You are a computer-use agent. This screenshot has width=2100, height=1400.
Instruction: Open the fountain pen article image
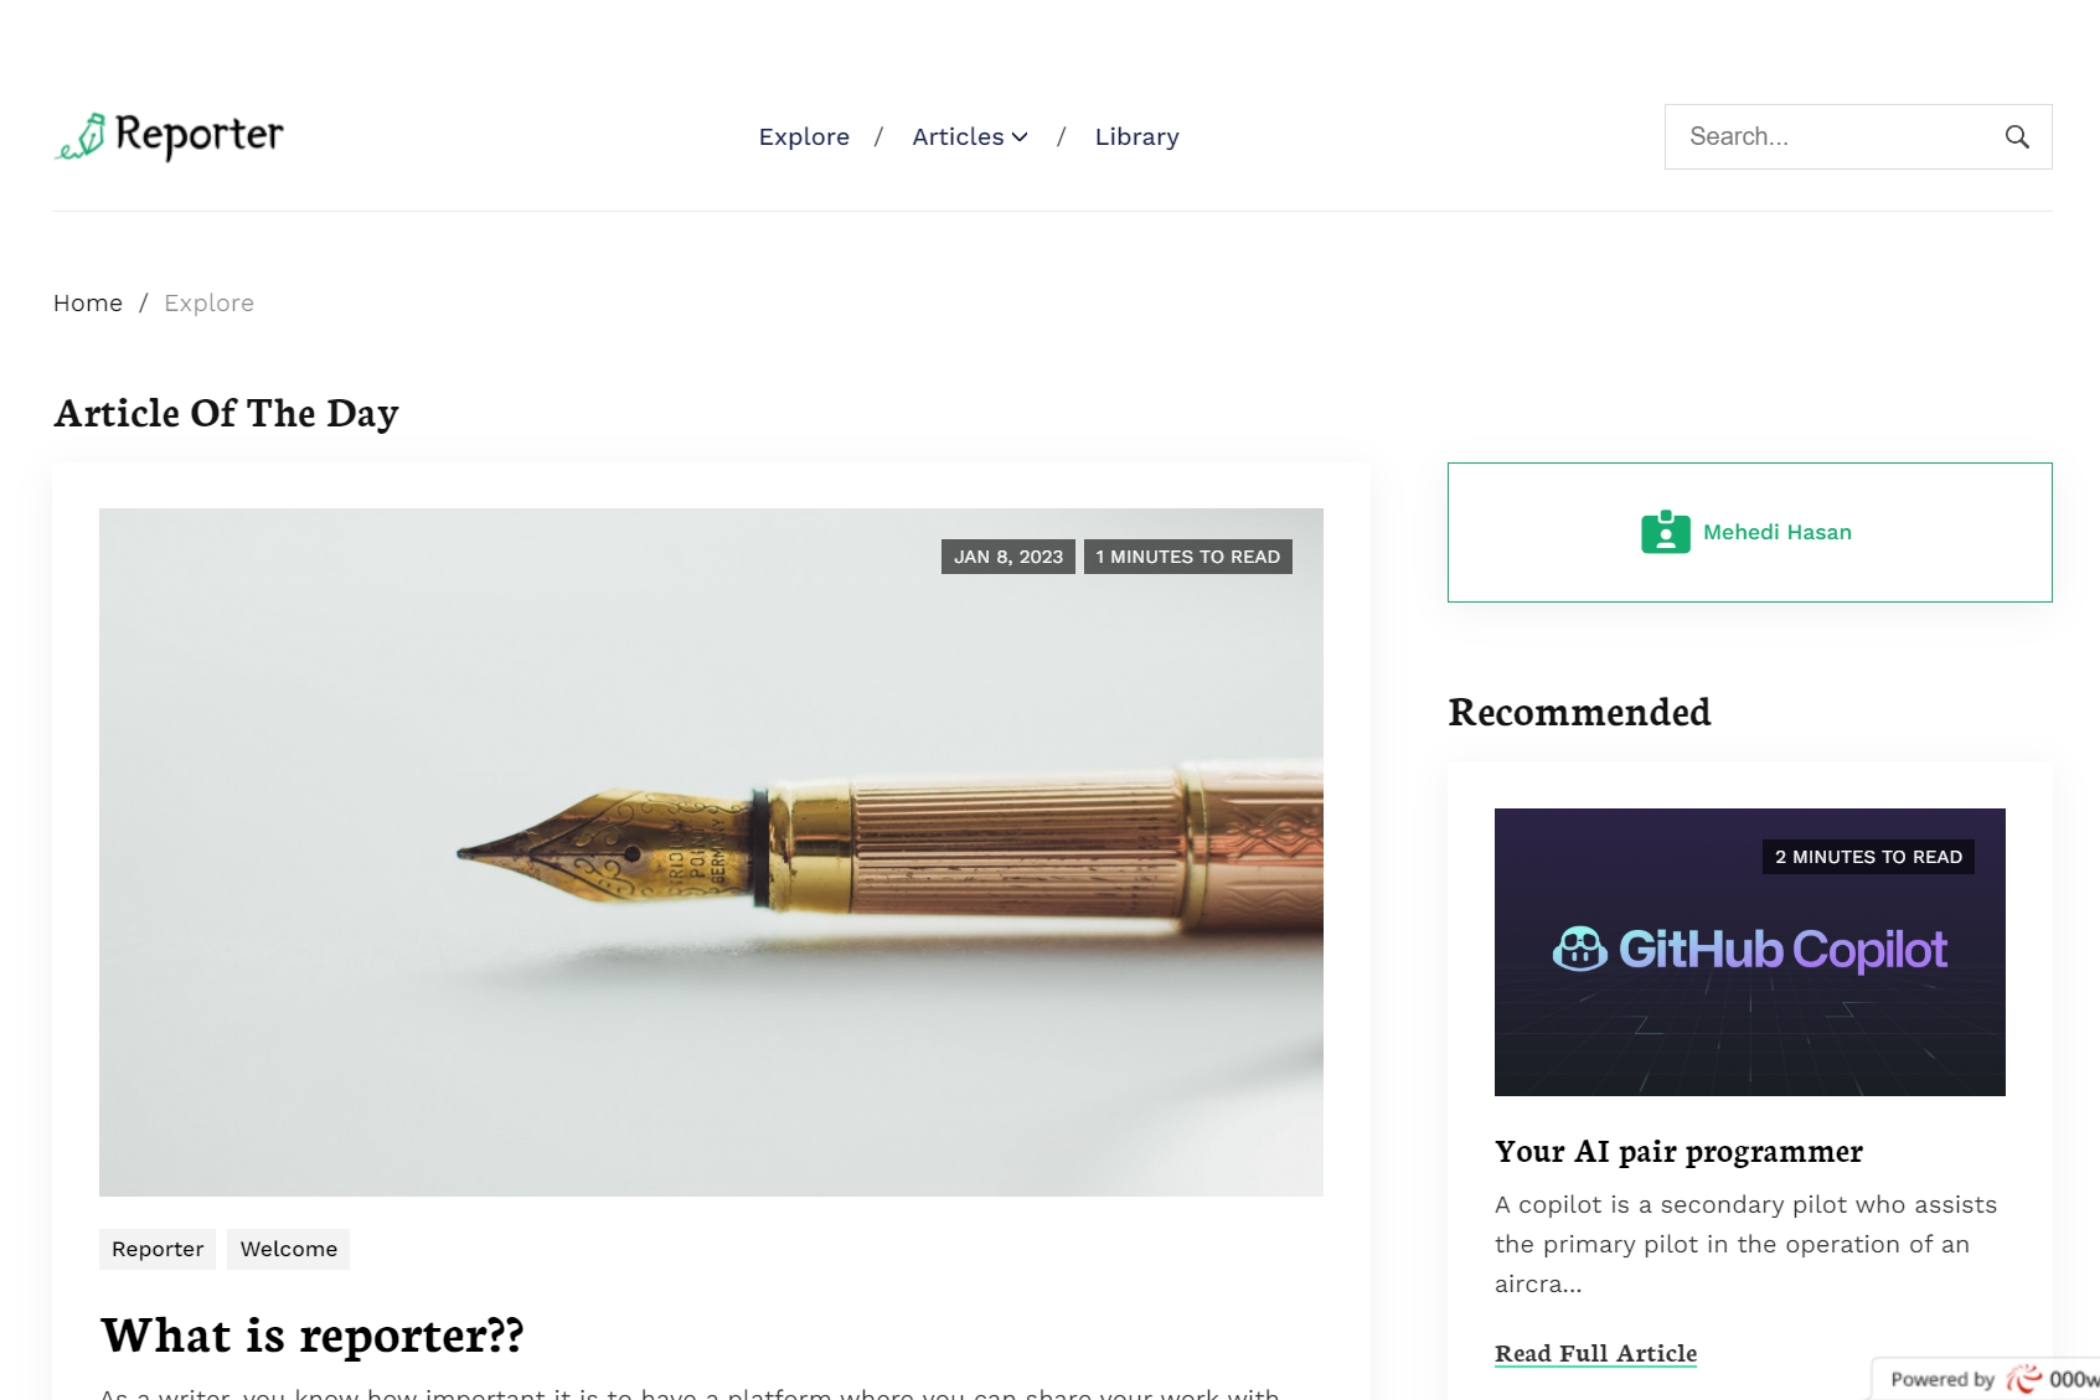click(x=711, y=852)
